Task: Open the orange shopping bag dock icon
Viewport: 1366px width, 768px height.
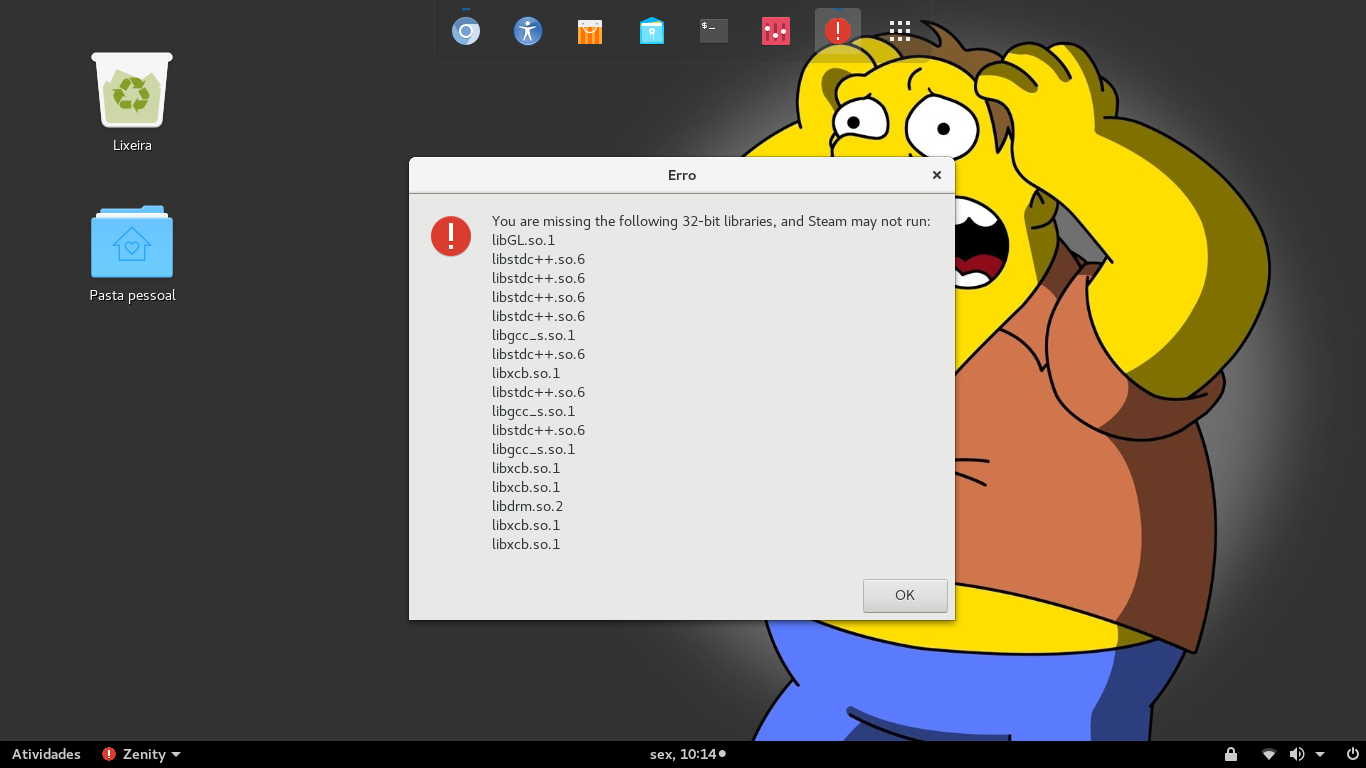Action: [590, 31]
